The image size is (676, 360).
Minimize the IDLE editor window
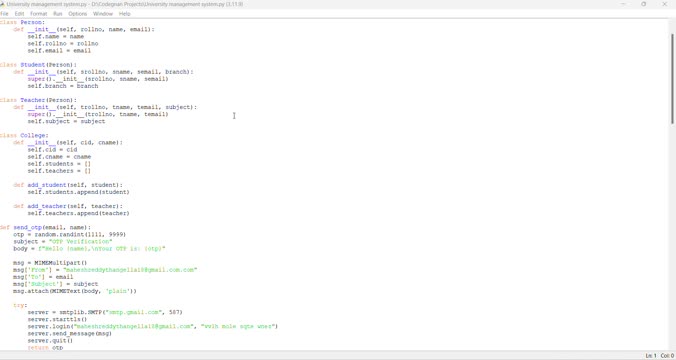[x=623, y=4]
